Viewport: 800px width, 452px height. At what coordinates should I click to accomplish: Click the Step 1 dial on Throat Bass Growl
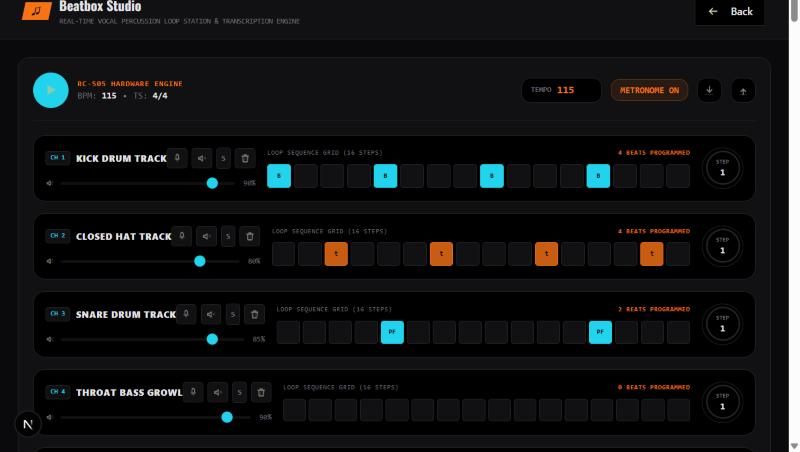(x=722, y=402)
